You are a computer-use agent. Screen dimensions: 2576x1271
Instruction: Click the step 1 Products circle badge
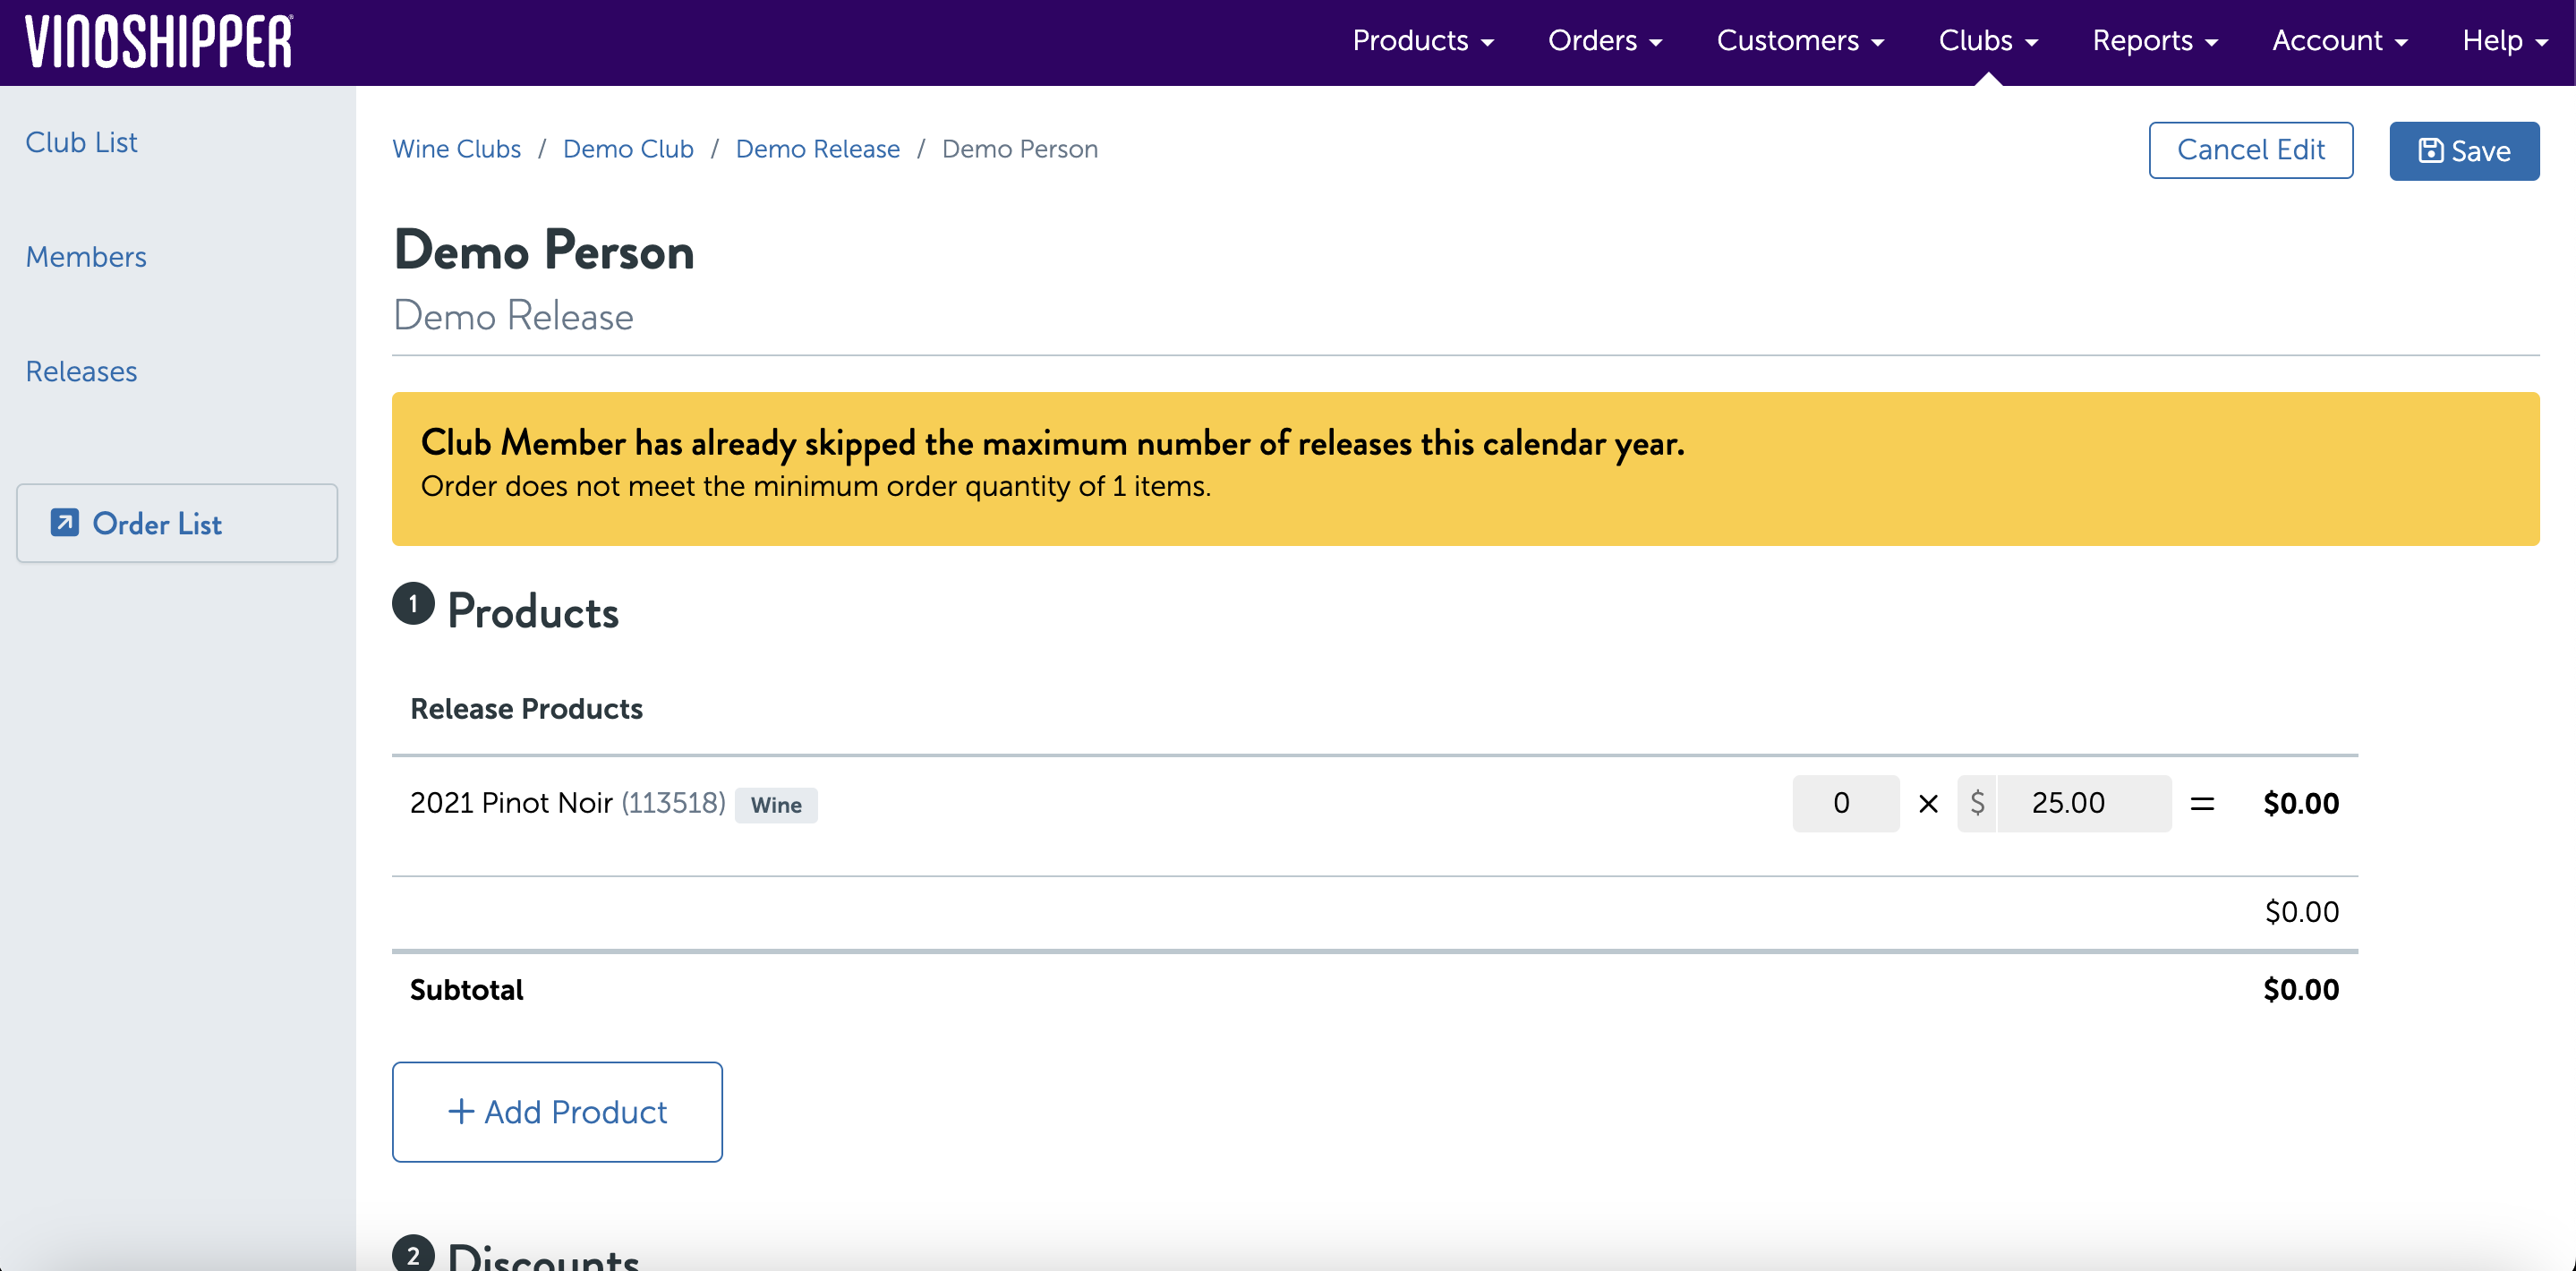[413, 604]
